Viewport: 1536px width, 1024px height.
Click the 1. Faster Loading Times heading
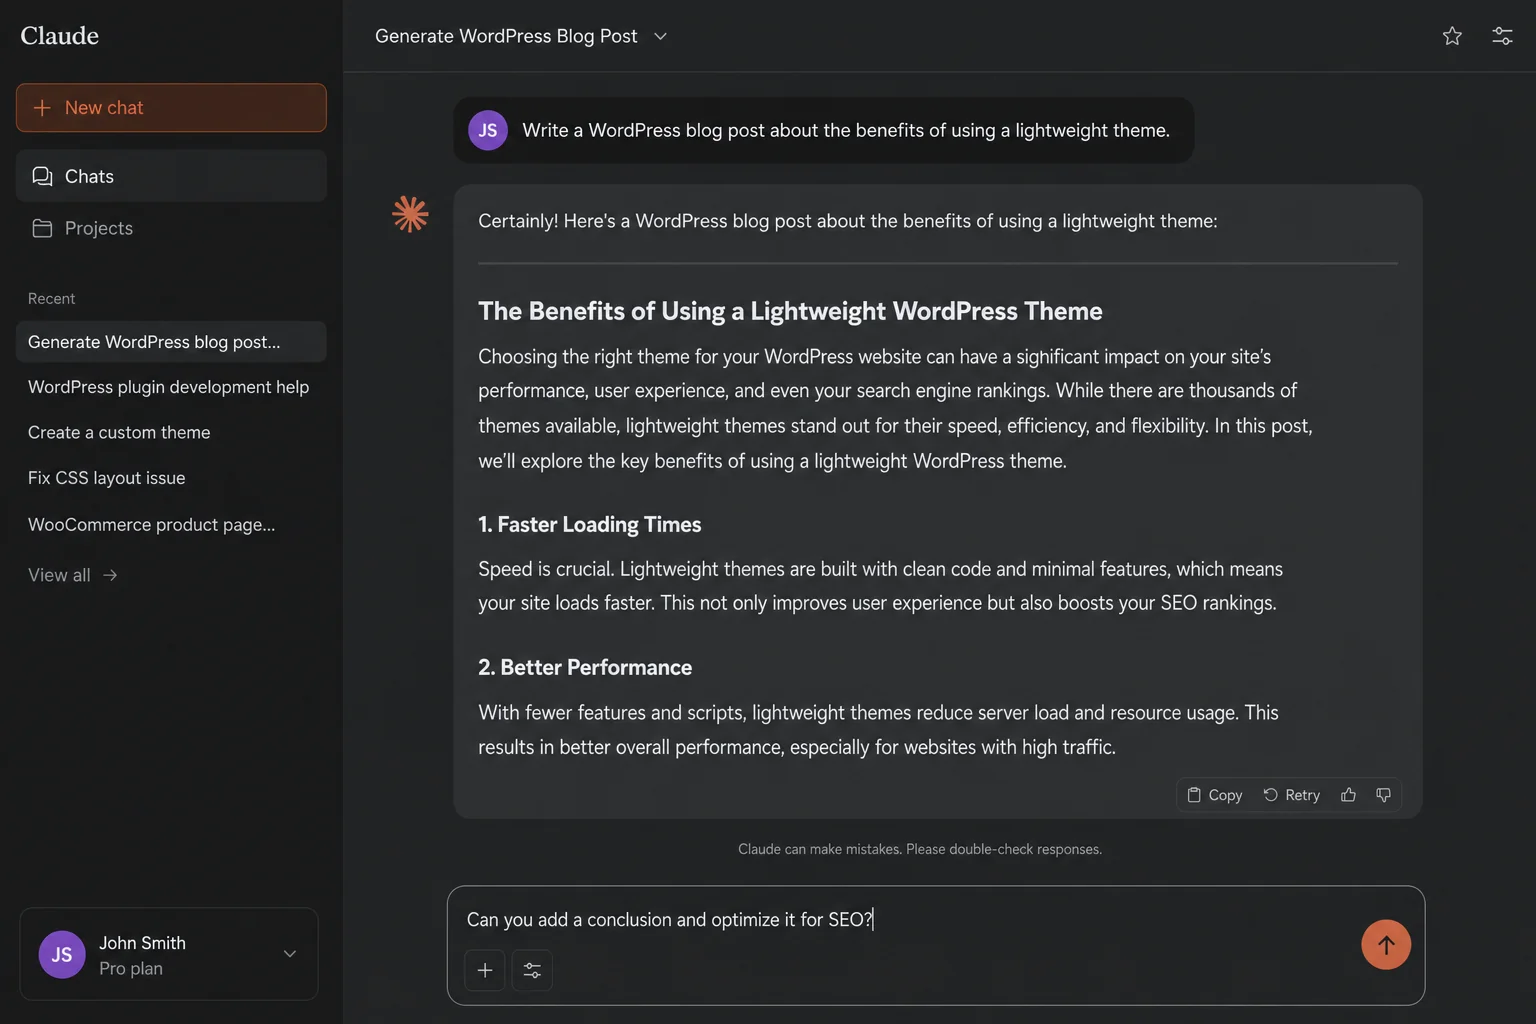(x=590, y=524)
